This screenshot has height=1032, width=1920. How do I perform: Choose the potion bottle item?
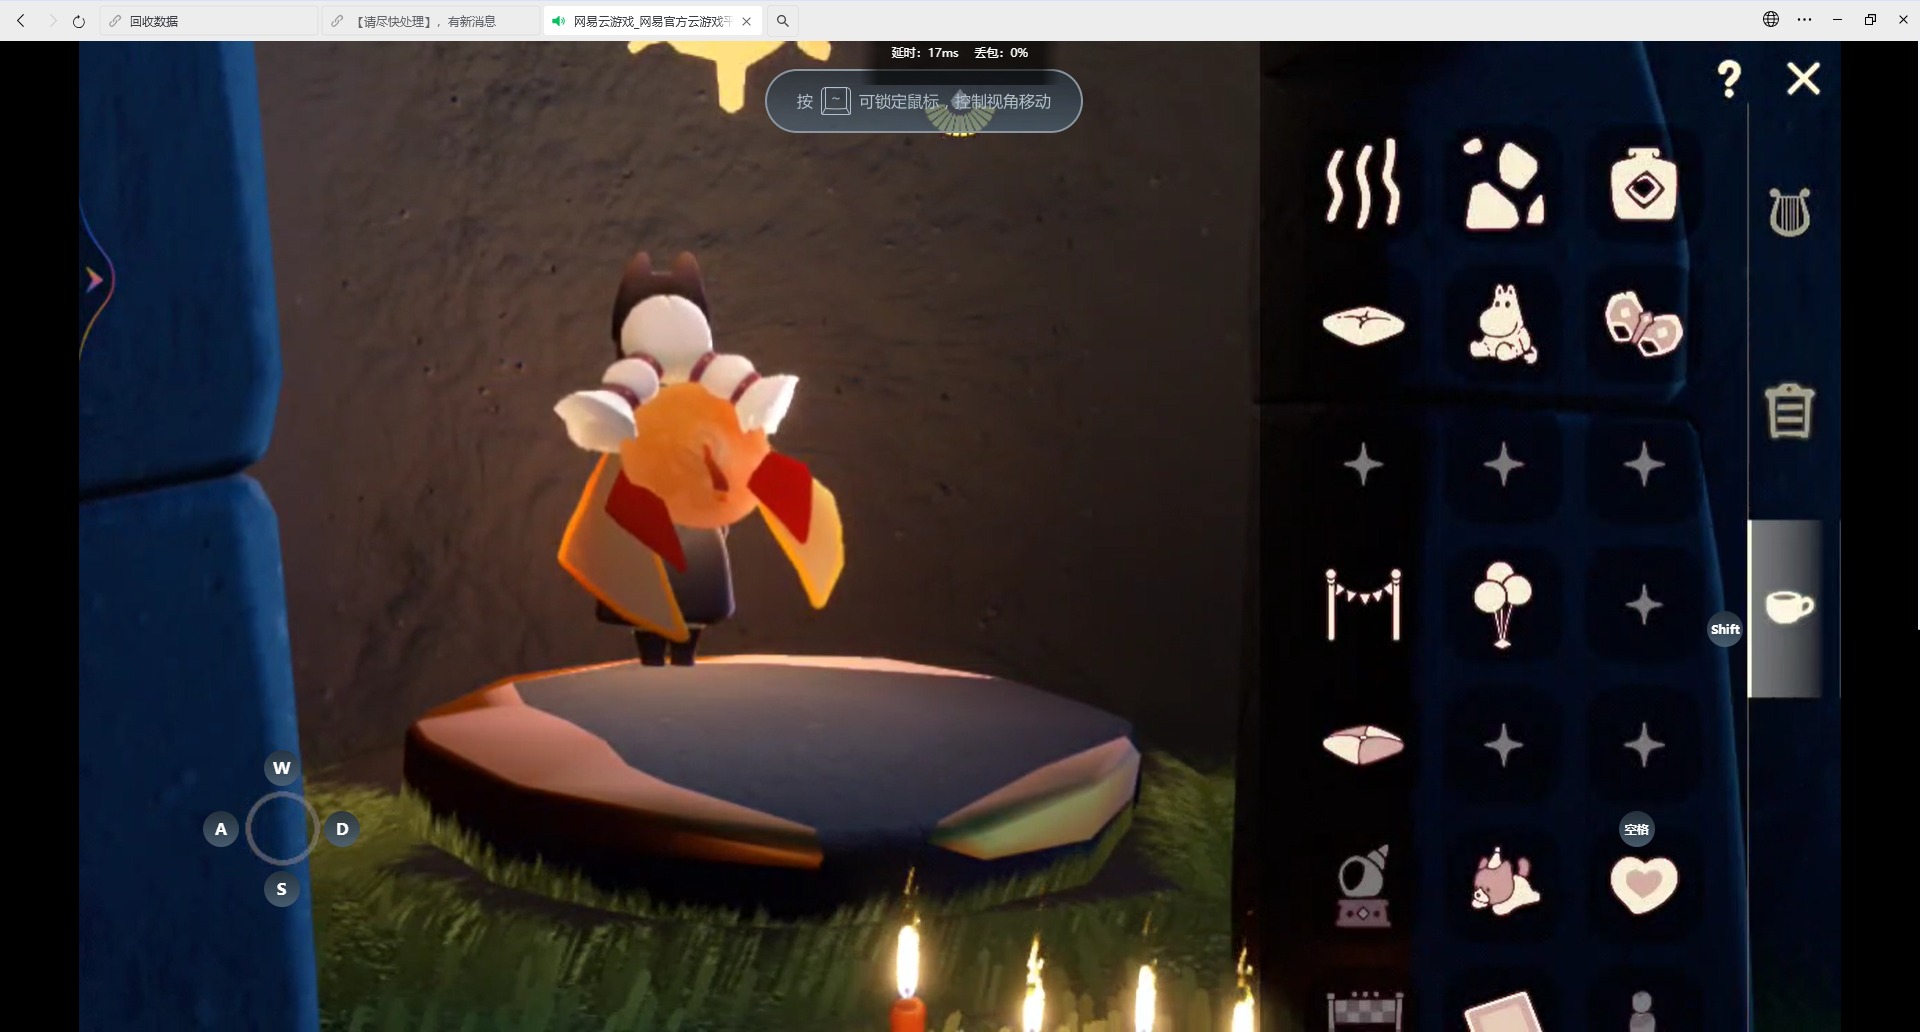(1643, 184)
